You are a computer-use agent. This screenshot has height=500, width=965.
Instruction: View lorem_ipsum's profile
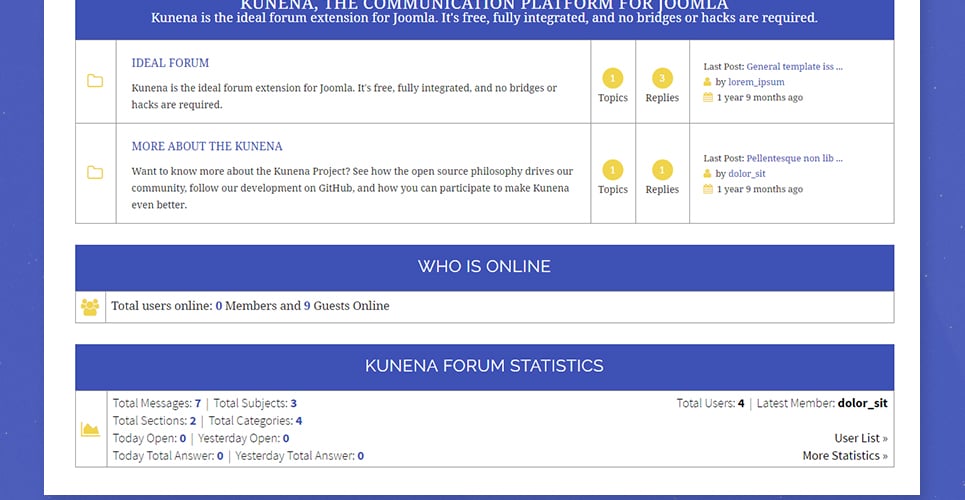756,82
